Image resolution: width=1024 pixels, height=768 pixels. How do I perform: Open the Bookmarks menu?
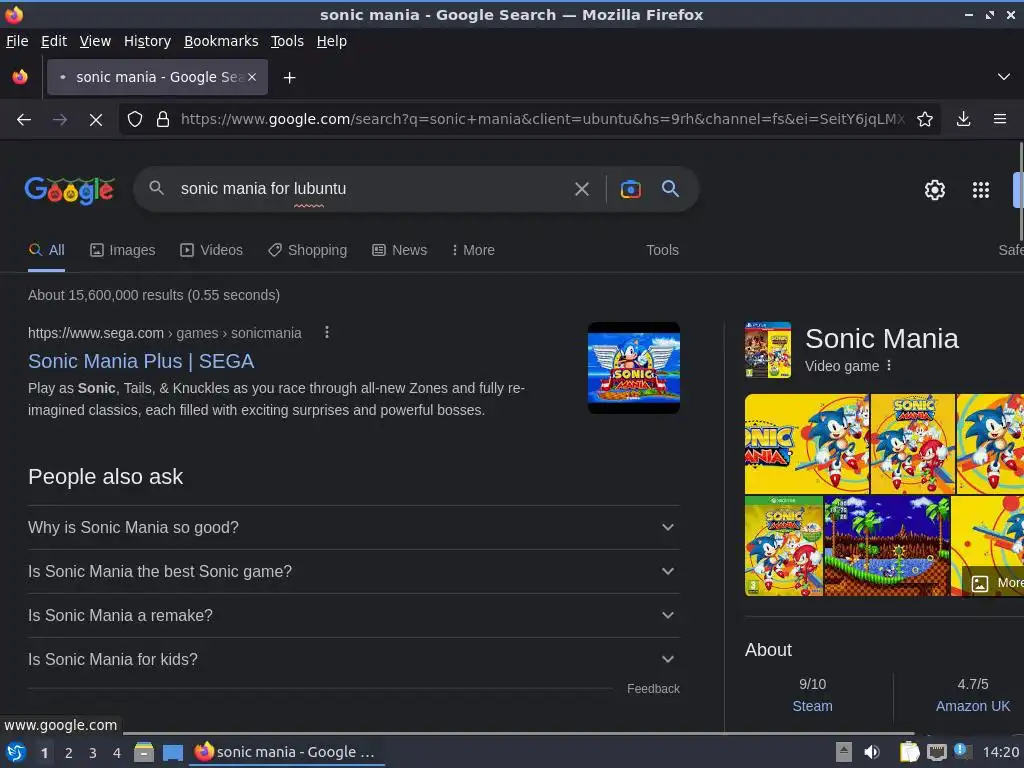(x=221, y=41)
